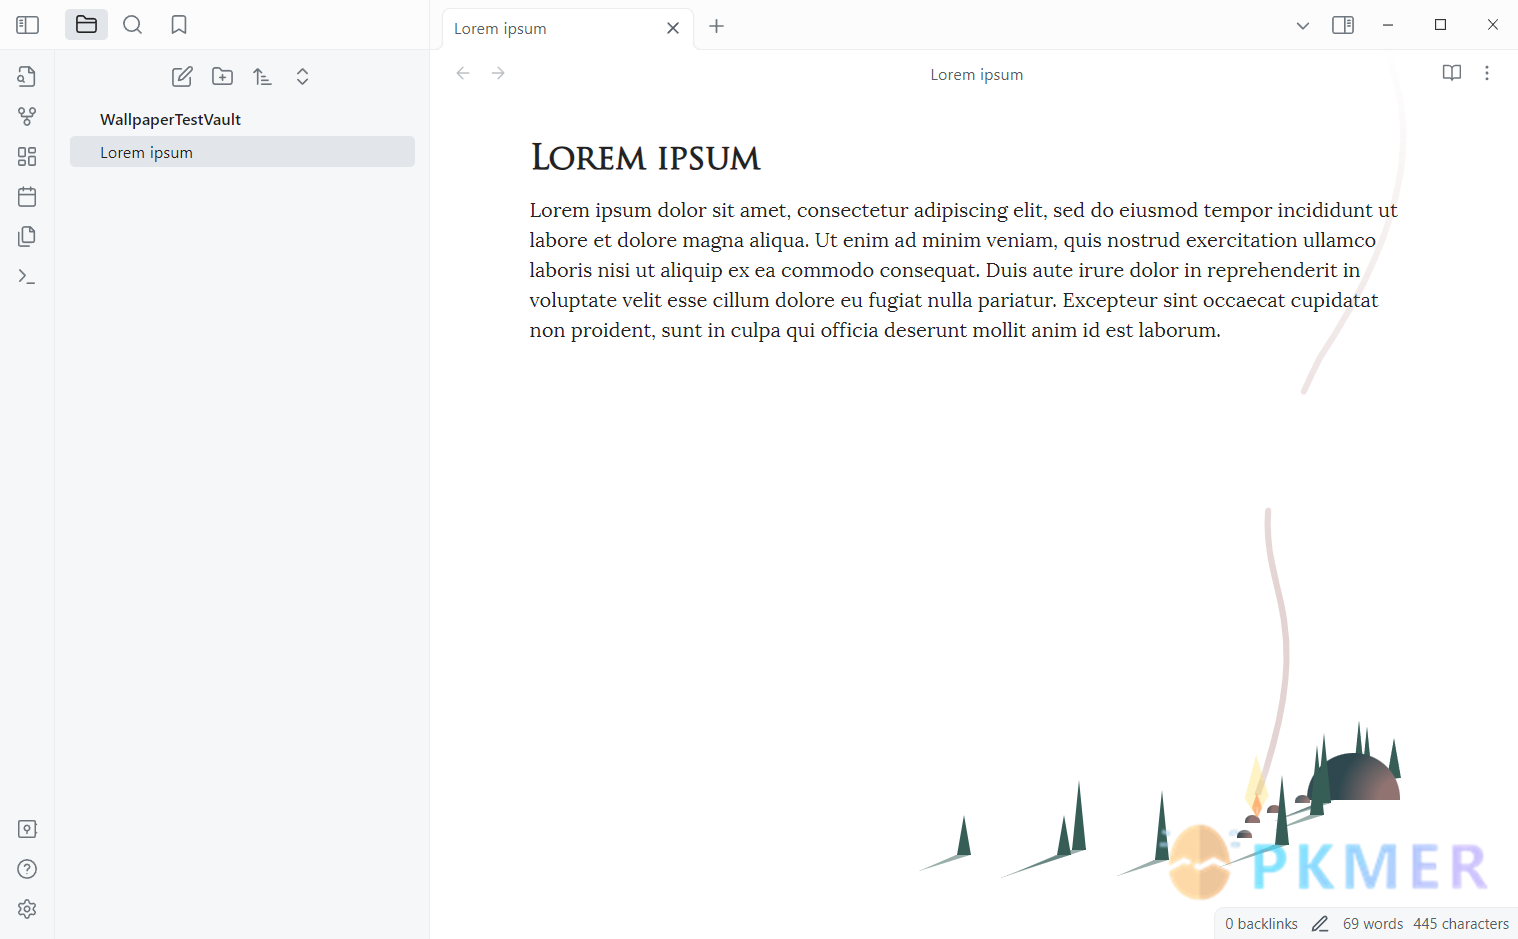
Task: Open graph view from ribbon
Action: point(27,116)
